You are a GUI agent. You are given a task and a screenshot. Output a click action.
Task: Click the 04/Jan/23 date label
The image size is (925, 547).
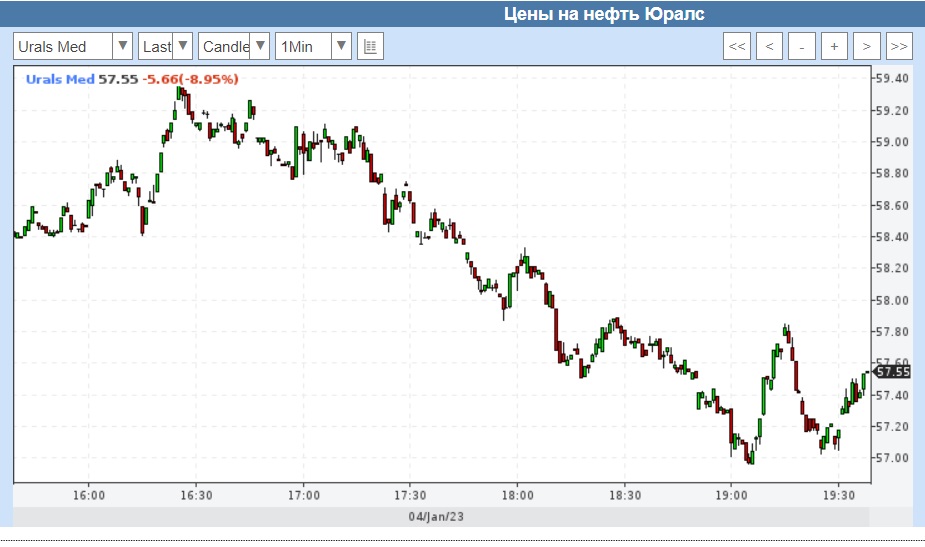click(x=436, y=516)
